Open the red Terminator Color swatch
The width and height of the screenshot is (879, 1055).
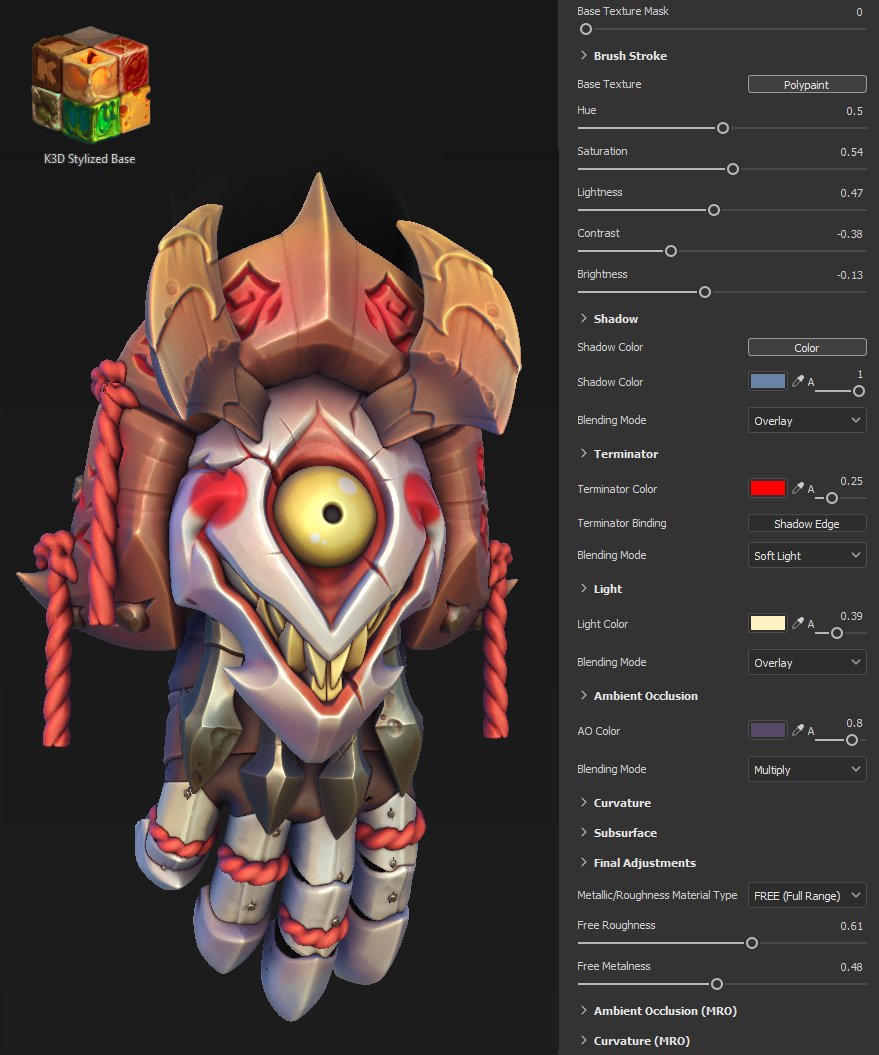pos(768,488)
